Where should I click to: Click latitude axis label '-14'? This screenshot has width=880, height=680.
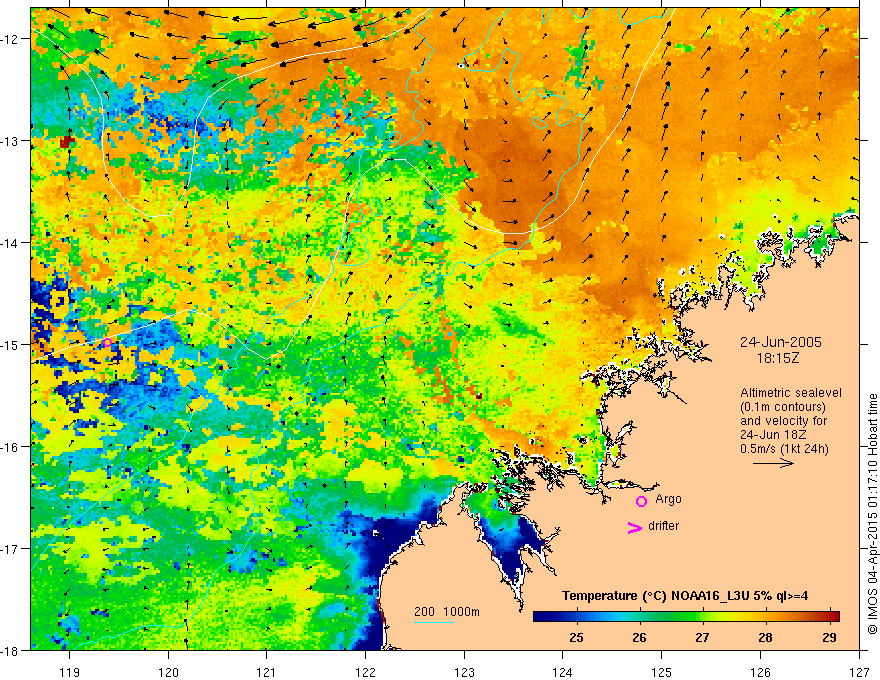coord(11,243)
